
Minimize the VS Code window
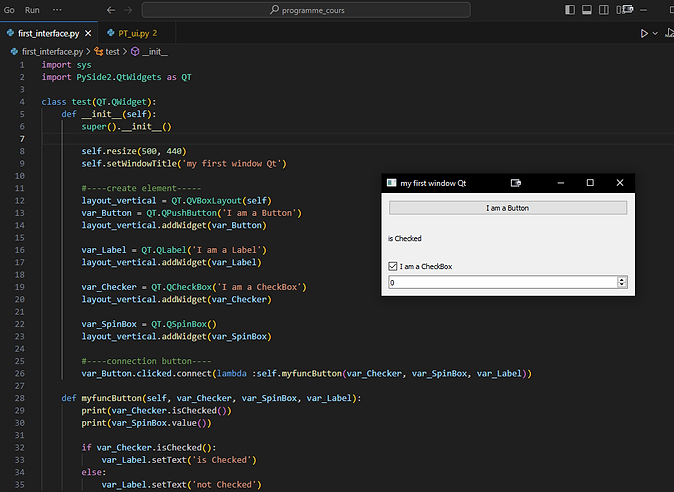(643, 10)
